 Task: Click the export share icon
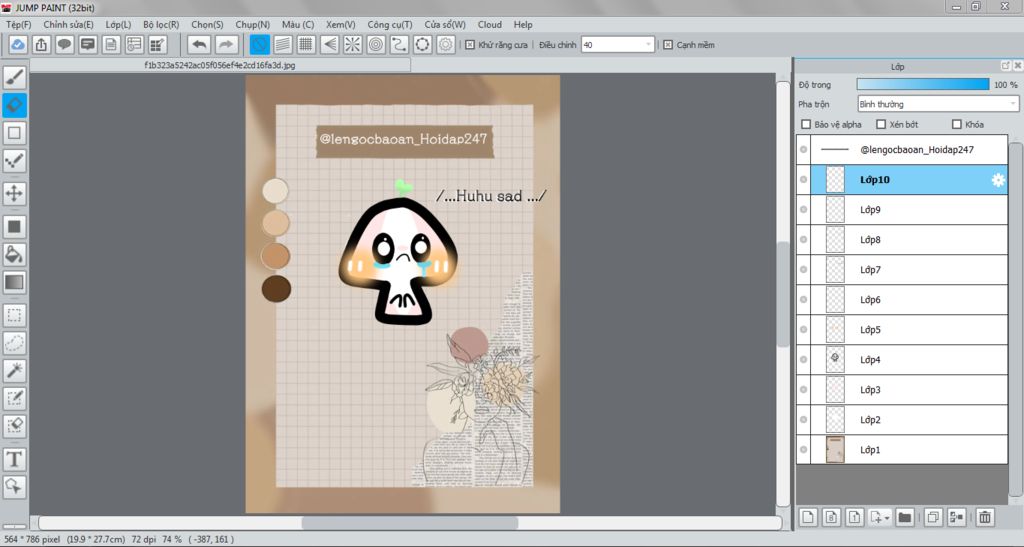click(x=41, y=44)
